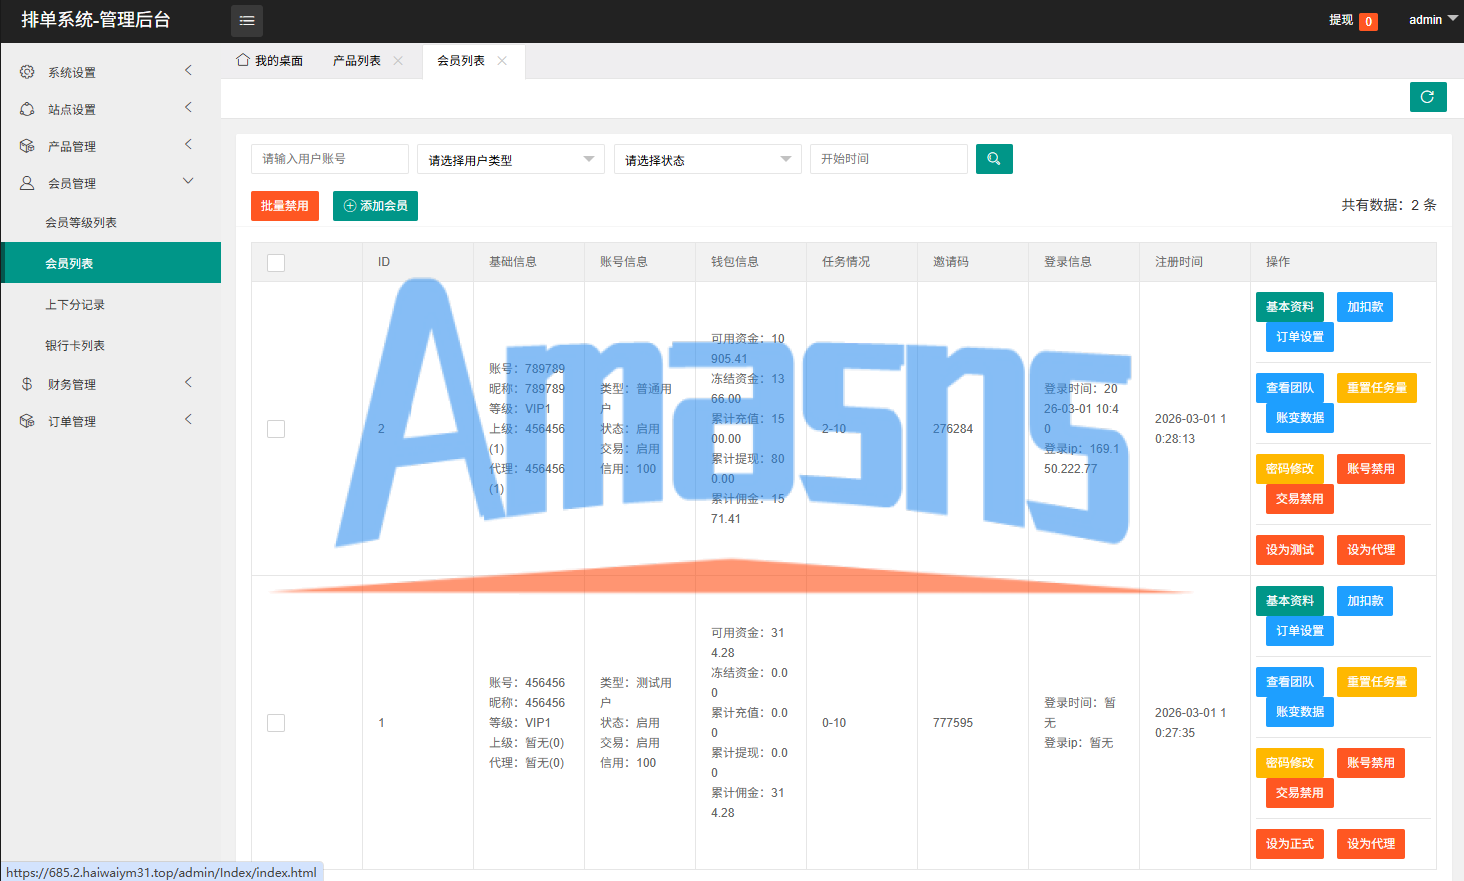Click 查看团队 for member 456456

pyautogui.click(x=1290, y=682)
